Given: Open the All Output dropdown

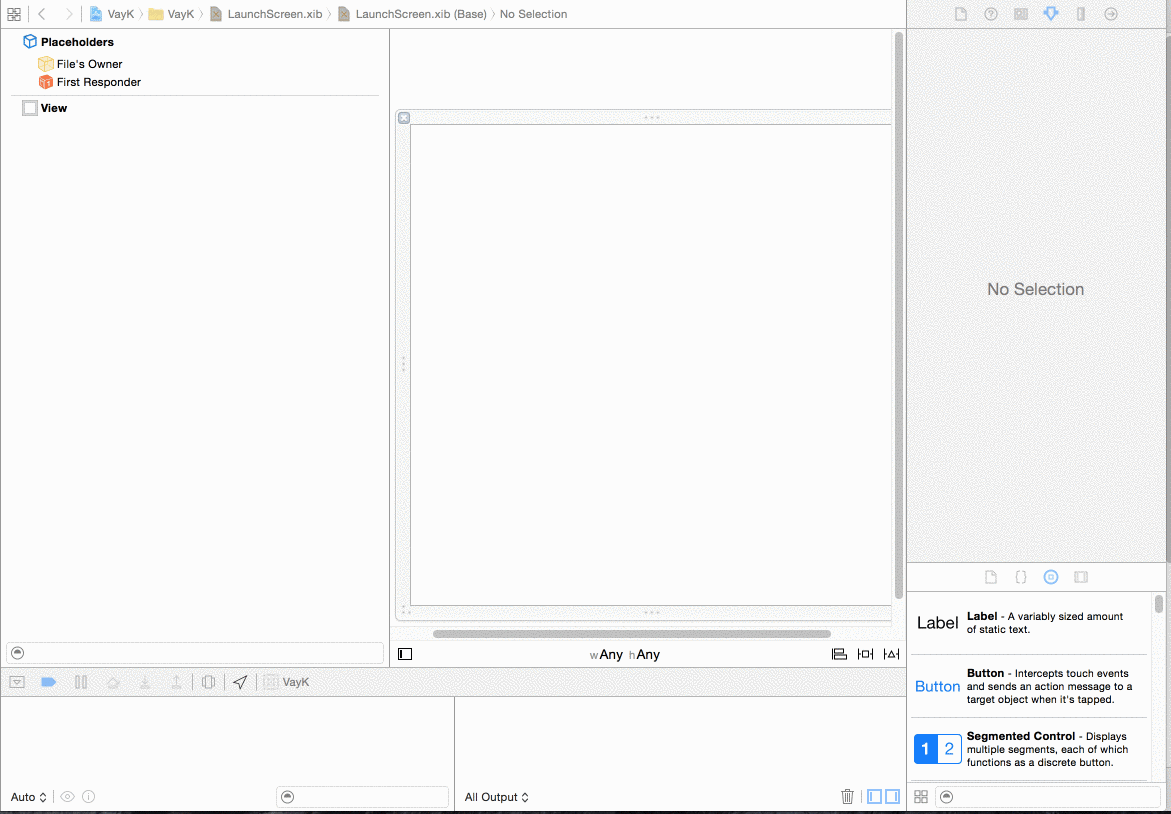Looking at the screenshot, I should [497, 797].
